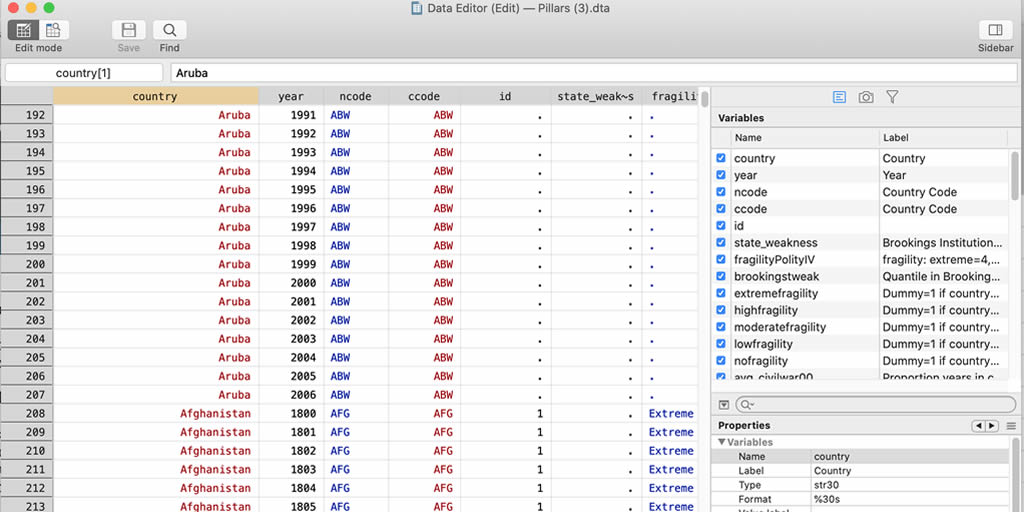Select the id column header
Viewport: 1024px width, 512px height.
point(505,96)
